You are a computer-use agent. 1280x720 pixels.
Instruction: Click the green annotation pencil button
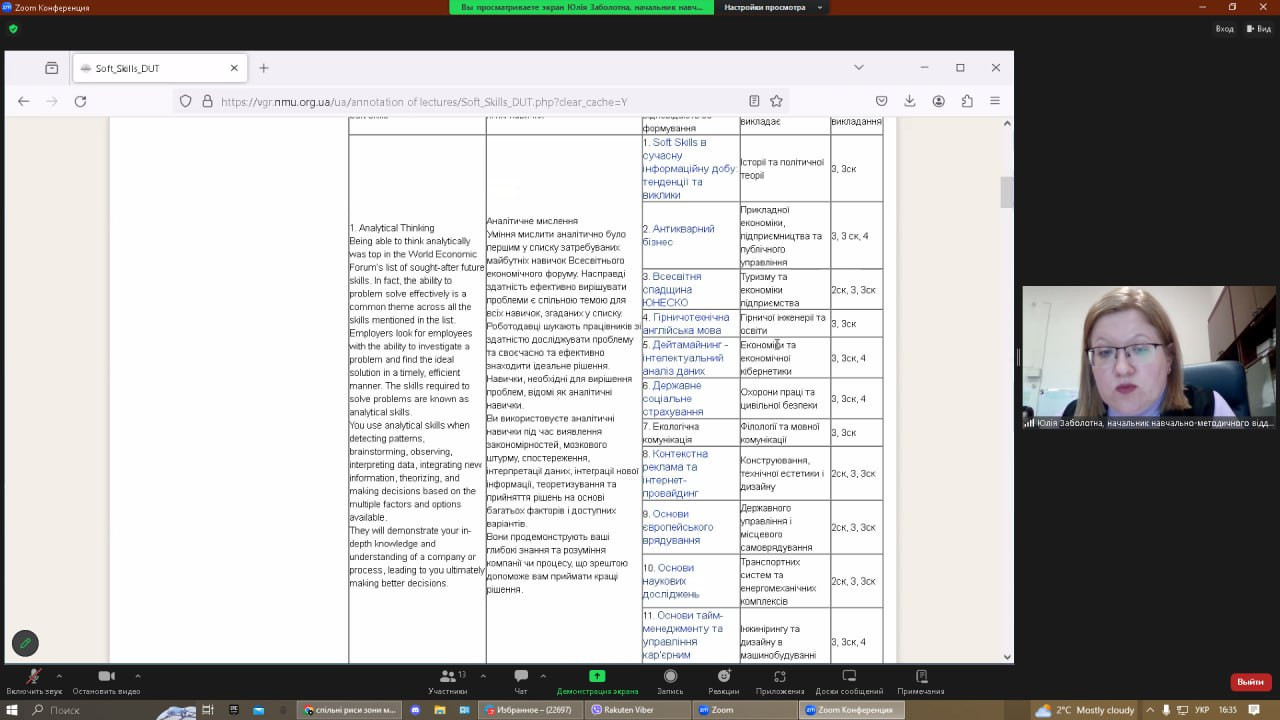tap(25, 643)
